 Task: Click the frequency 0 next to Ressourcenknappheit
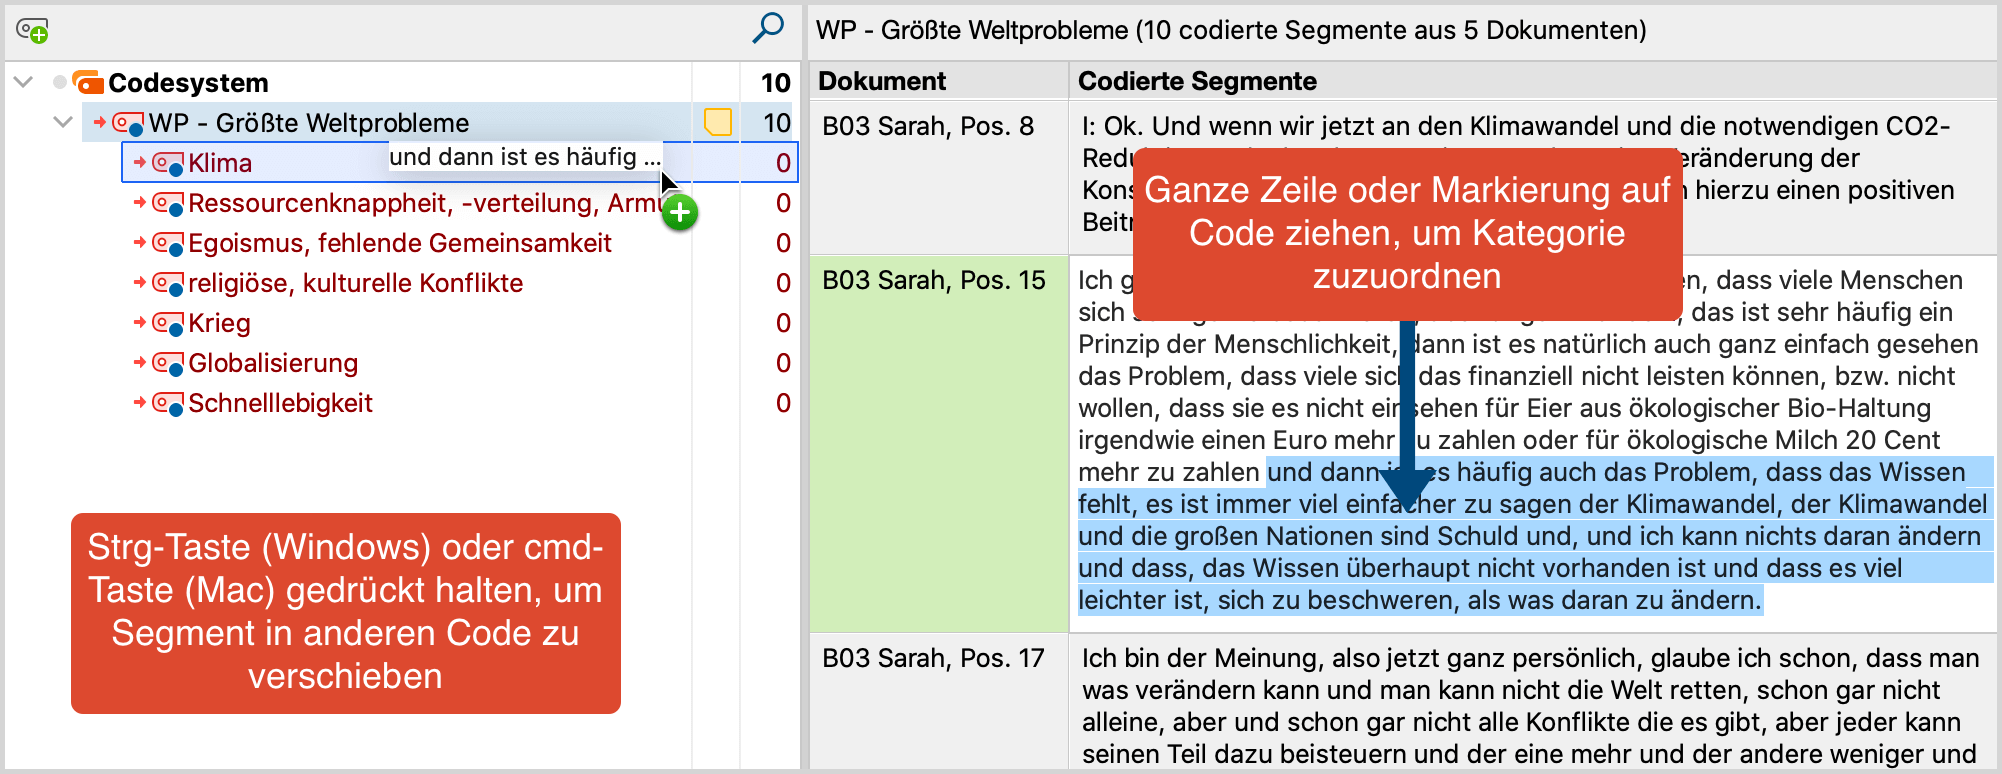[783, 203]
